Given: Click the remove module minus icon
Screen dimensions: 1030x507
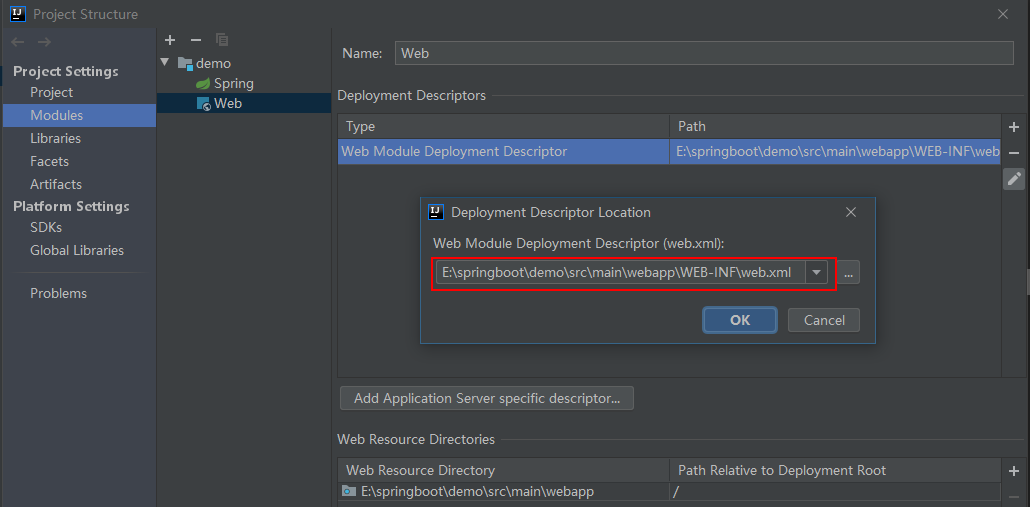Looking at the screenshot, I should point(196,40).
